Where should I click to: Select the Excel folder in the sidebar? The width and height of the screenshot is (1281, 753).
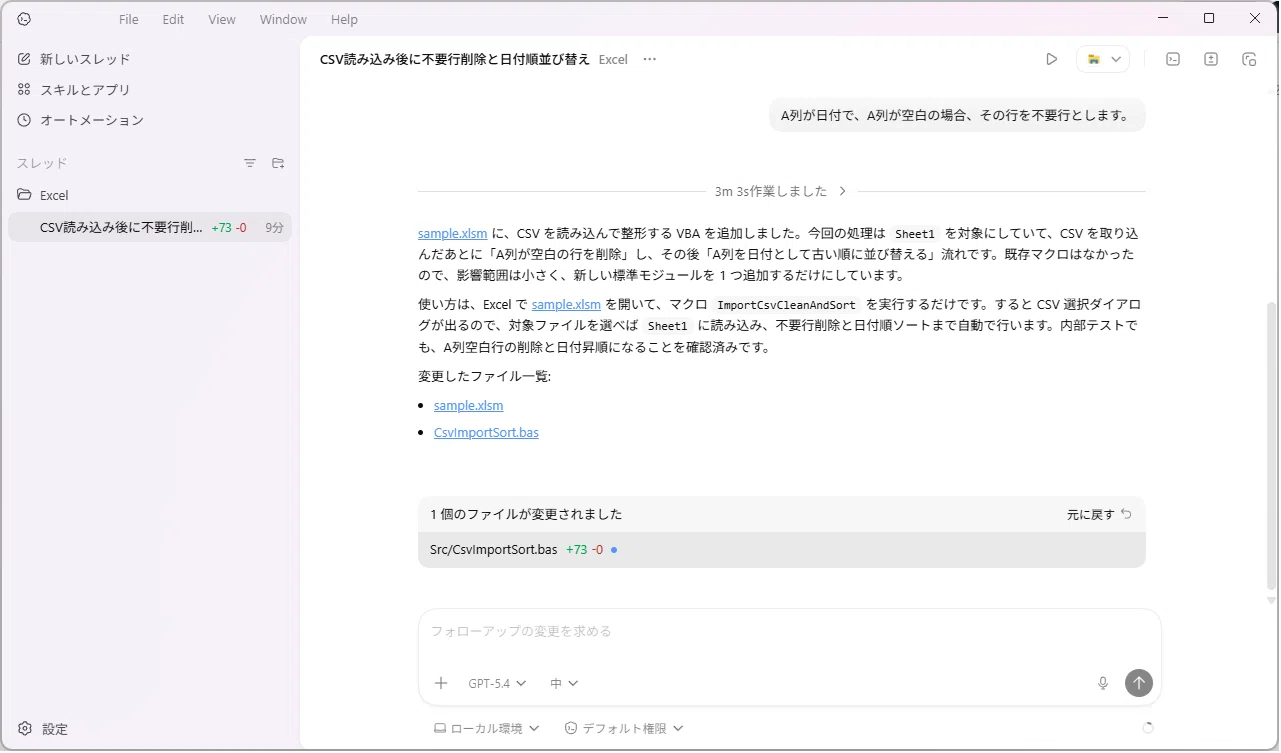pyautogui.click(x=150, y=195)
